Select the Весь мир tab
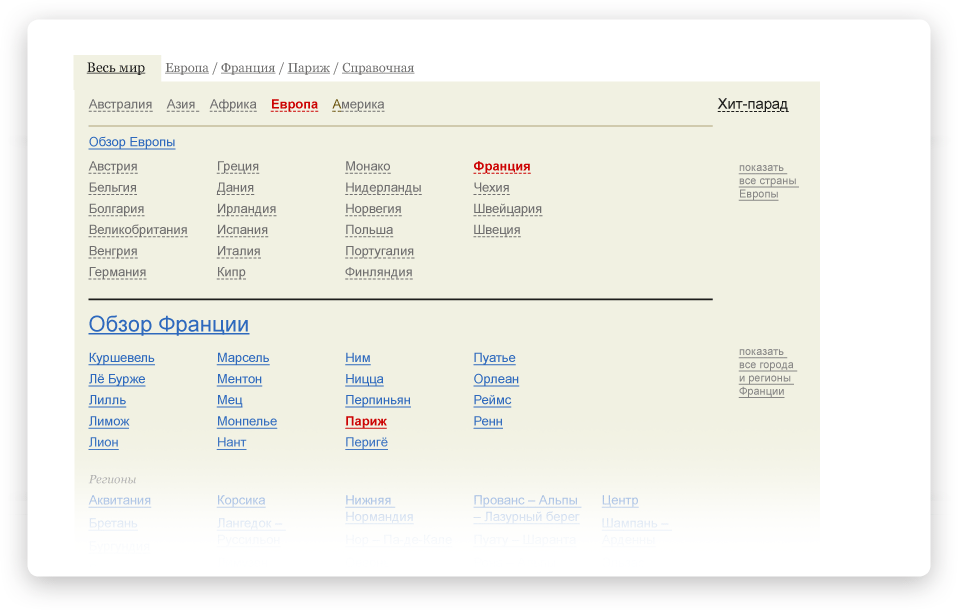The width and height of the screenshot is (958, 610). click(x=116, y=68)
